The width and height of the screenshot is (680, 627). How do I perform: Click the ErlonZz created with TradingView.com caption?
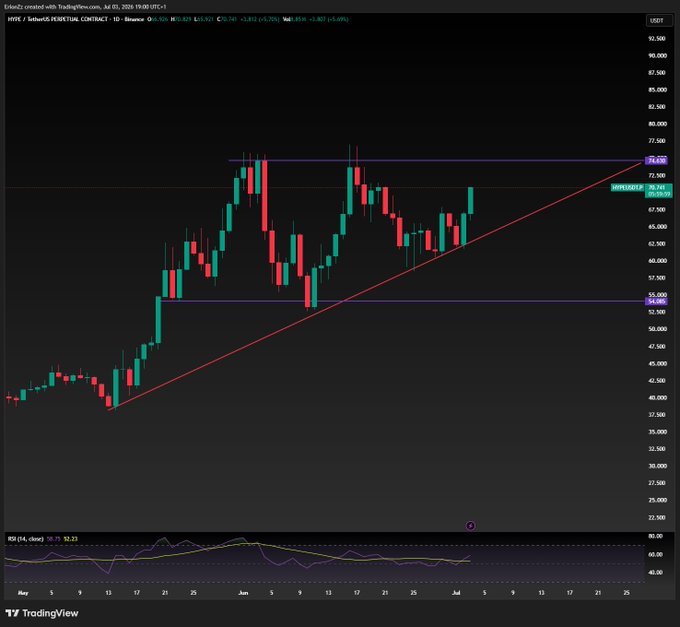[85, 7]
